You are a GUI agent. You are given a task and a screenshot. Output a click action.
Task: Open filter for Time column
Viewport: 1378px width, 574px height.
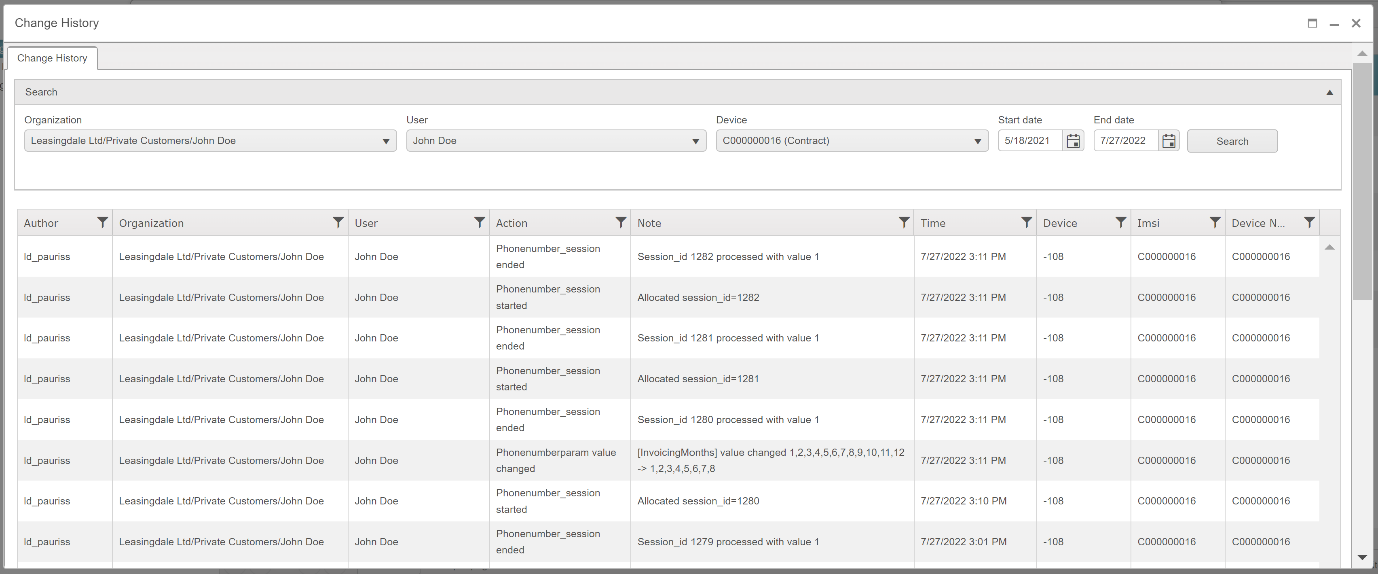click(x=1026, y=223)
